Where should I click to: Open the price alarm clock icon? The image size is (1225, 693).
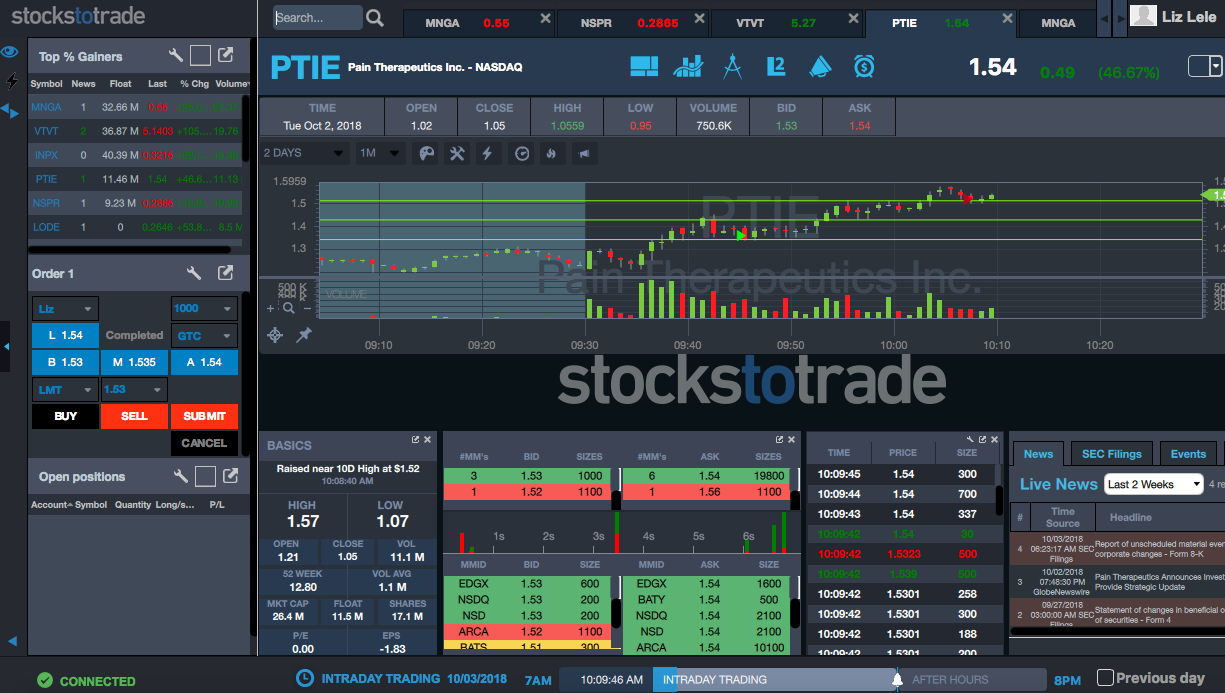tap(864, 67)
